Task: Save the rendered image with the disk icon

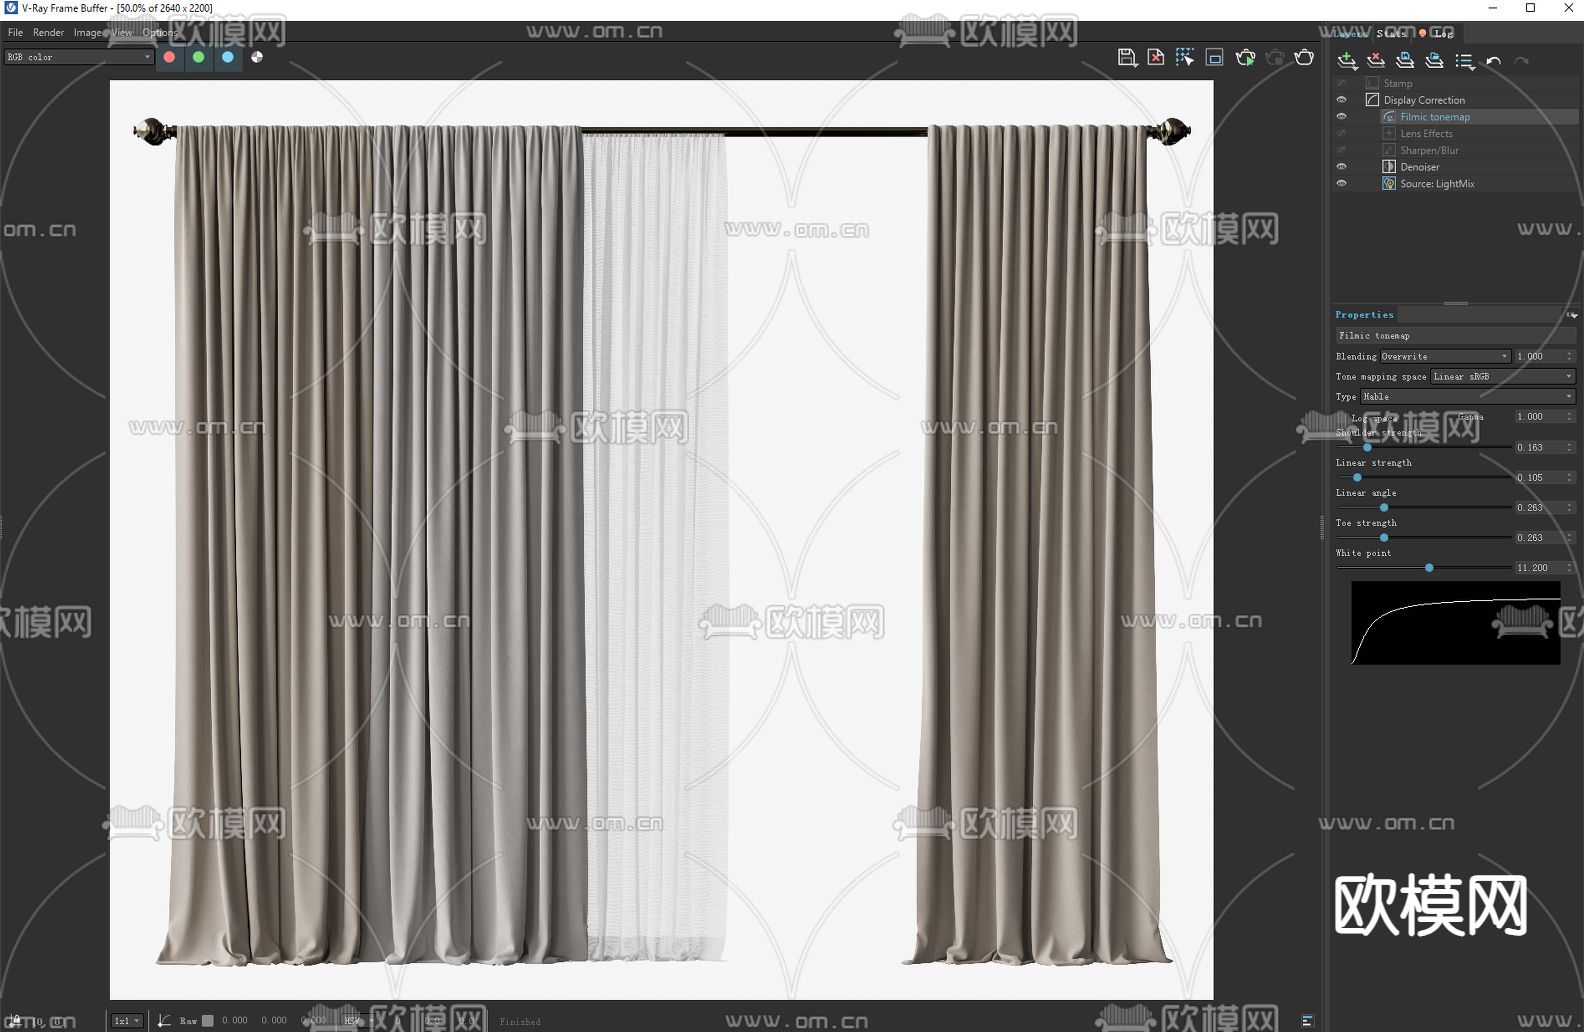Action: coord(1126,57)
